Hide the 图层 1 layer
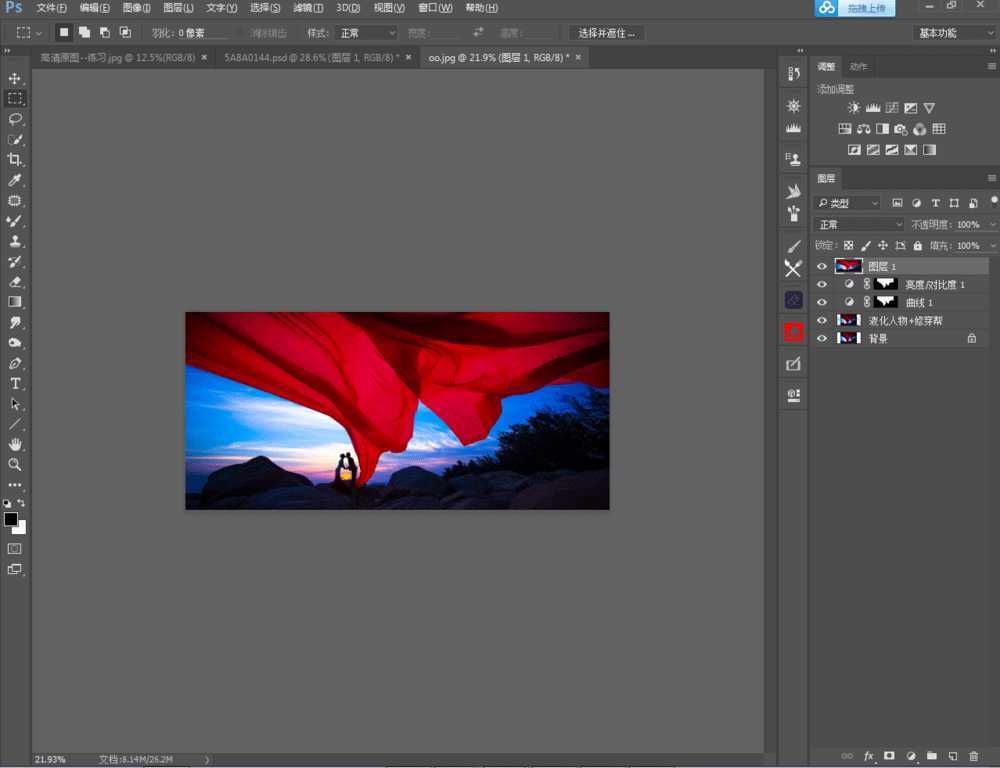Image resolution: width=1000 pixels, height=768 pixels. point(822,266)
